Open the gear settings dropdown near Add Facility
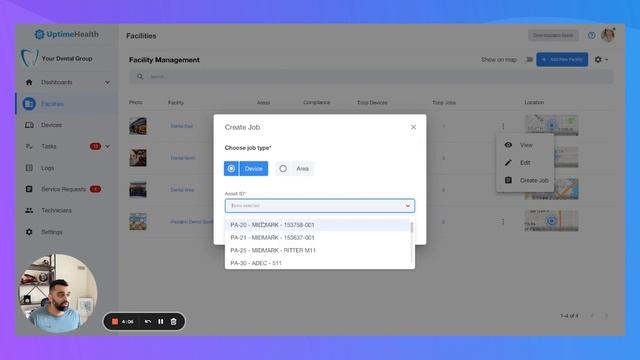 pyautogui.click(x=601, y=60)
